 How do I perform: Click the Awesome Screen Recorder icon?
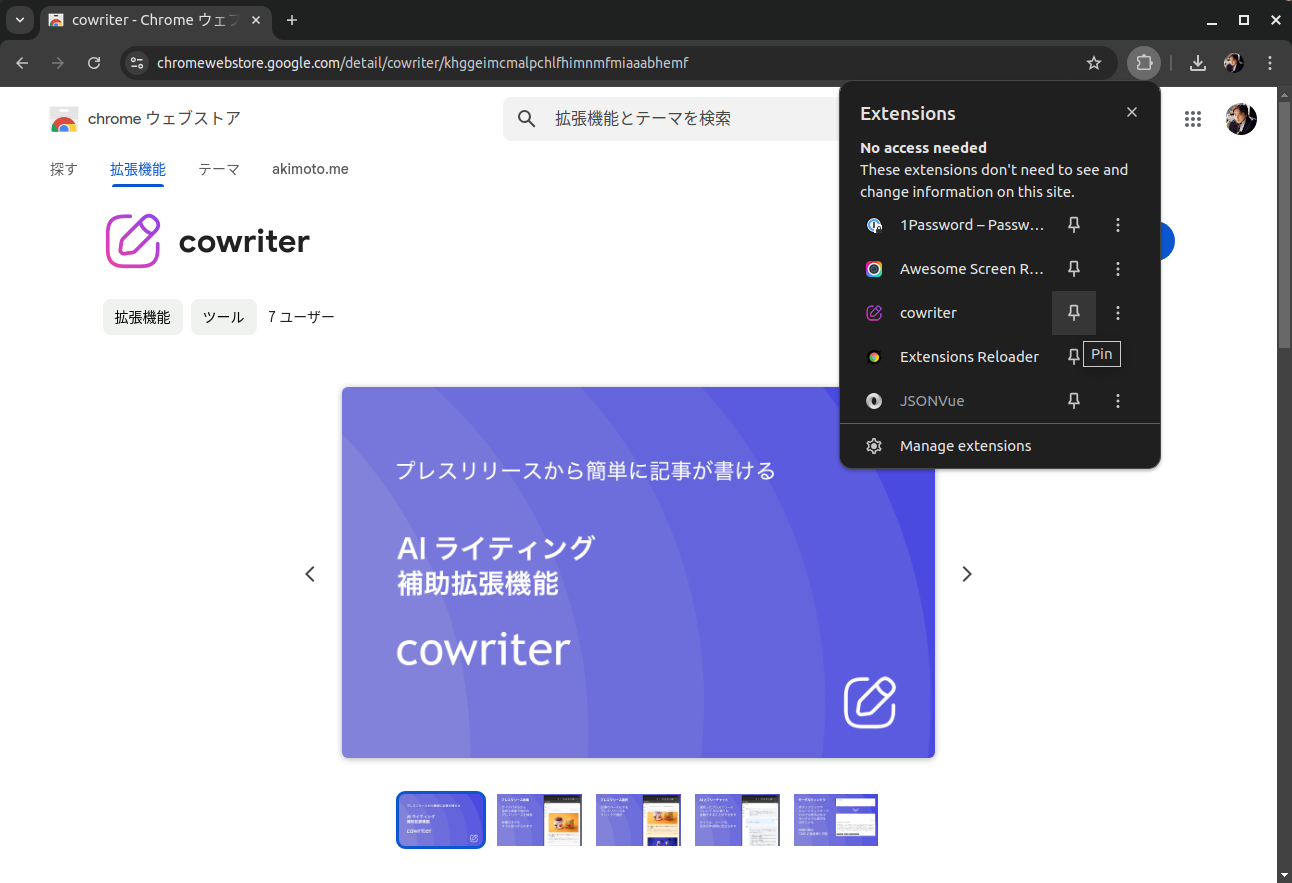[874, 269]
